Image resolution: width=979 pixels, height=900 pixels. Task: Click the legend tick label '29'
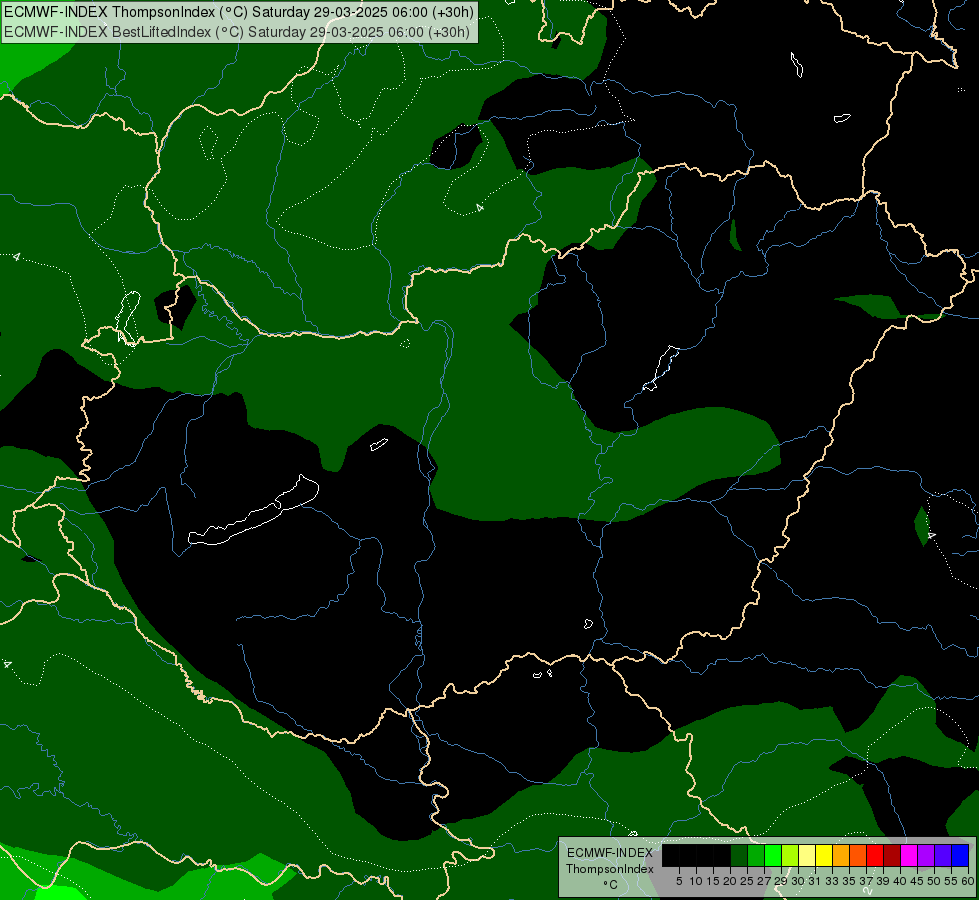pyautogui.click(x=781, y=881)
